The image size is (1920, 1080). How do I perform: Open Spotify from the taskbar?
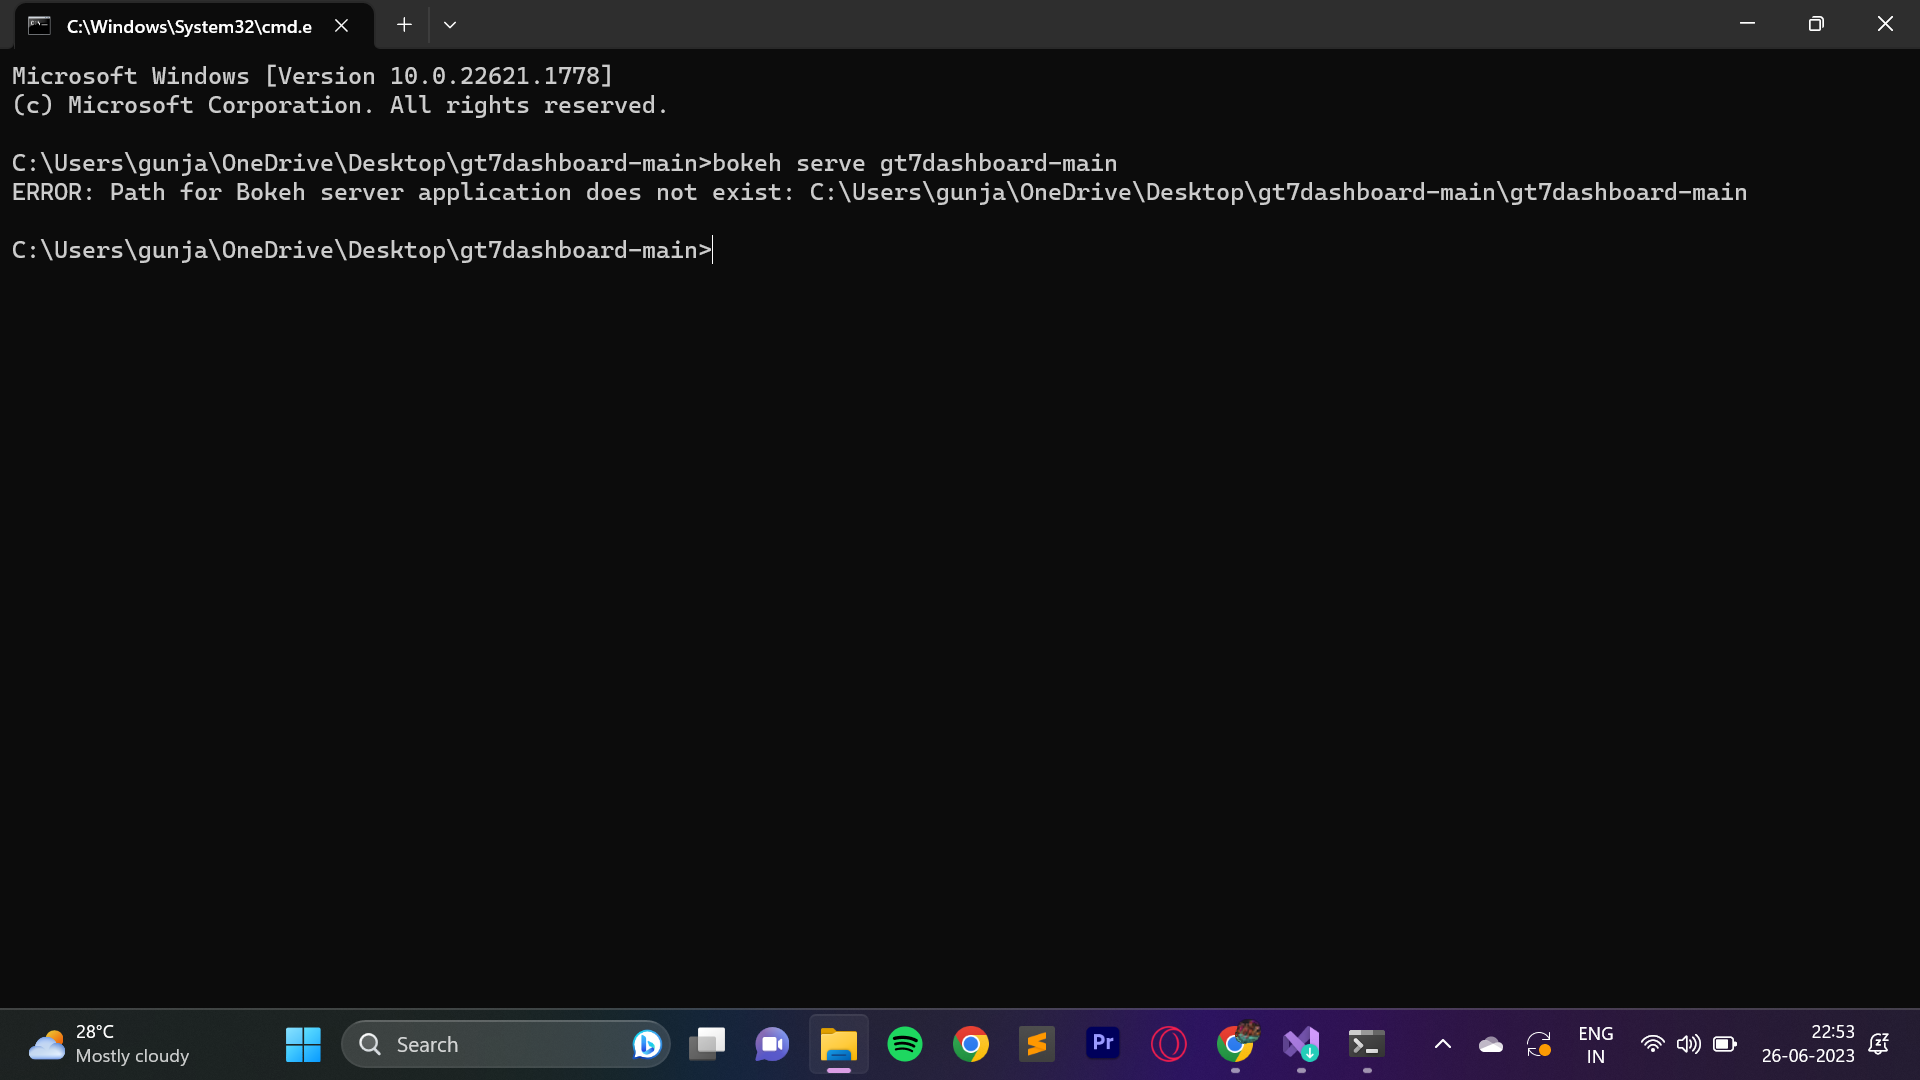pyautogui.click(x=905, y=1043)
